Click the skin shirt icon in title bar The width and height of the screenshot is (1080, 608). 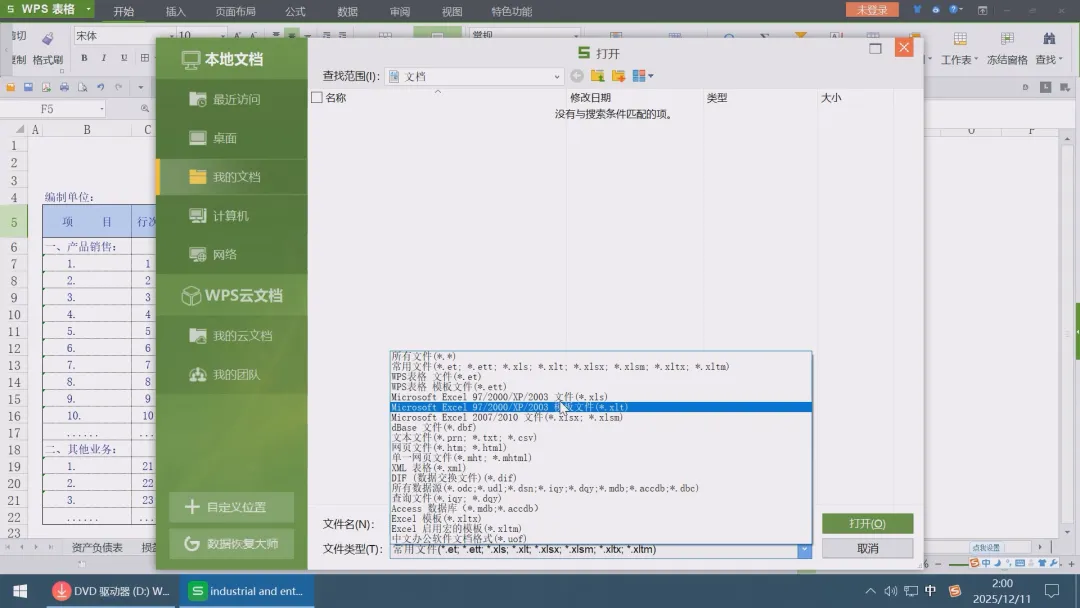(917, 10)
